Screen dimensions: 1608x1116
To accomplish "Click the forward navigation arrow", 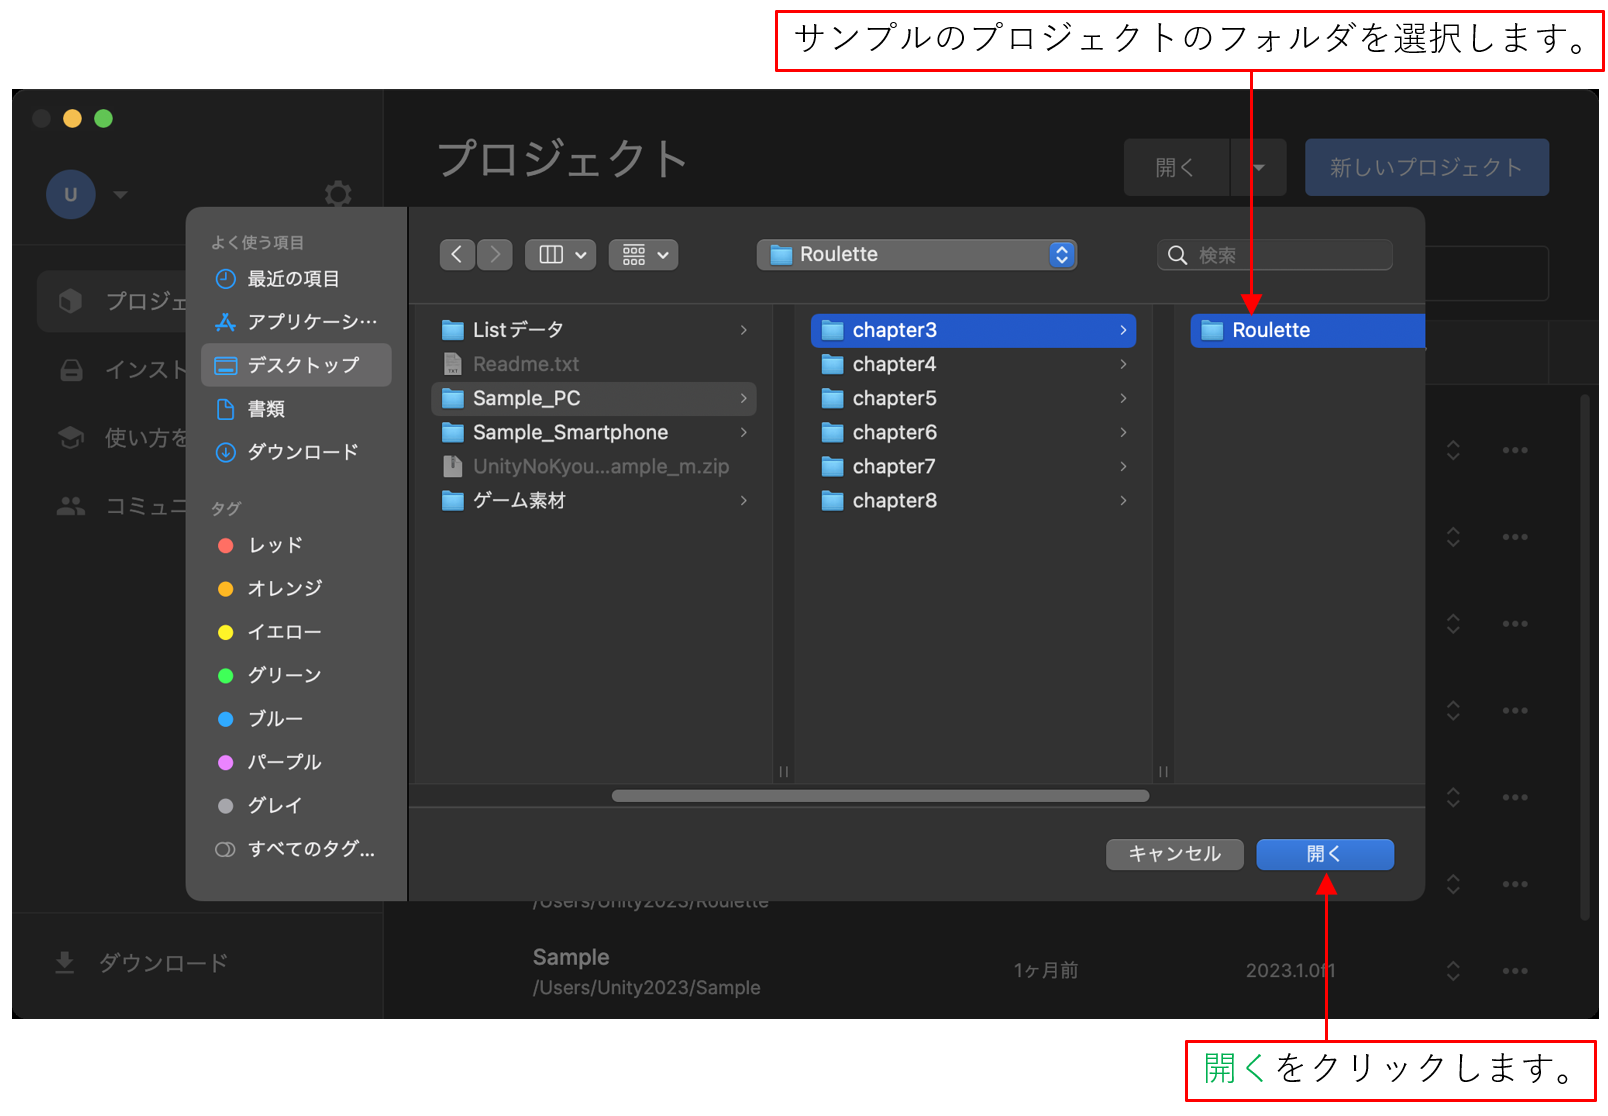I will (x=494, y=254).
